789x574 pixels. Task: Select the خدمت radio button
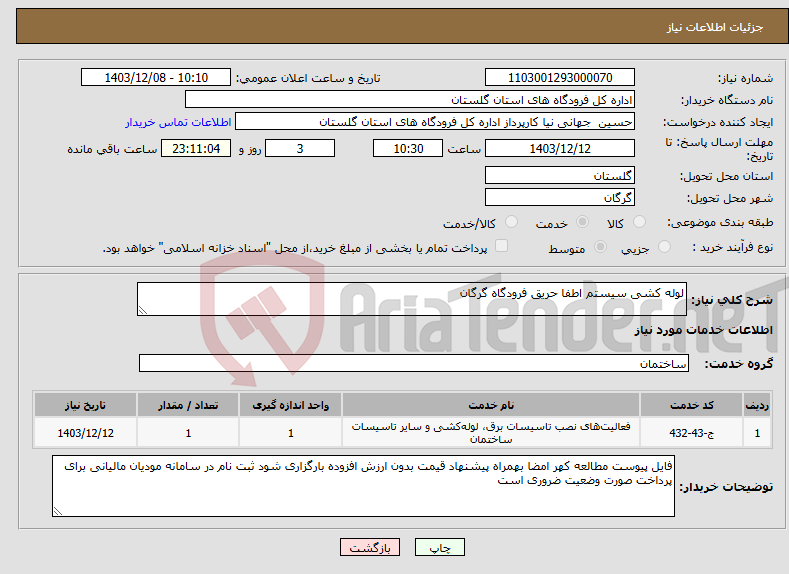point(582,222)
